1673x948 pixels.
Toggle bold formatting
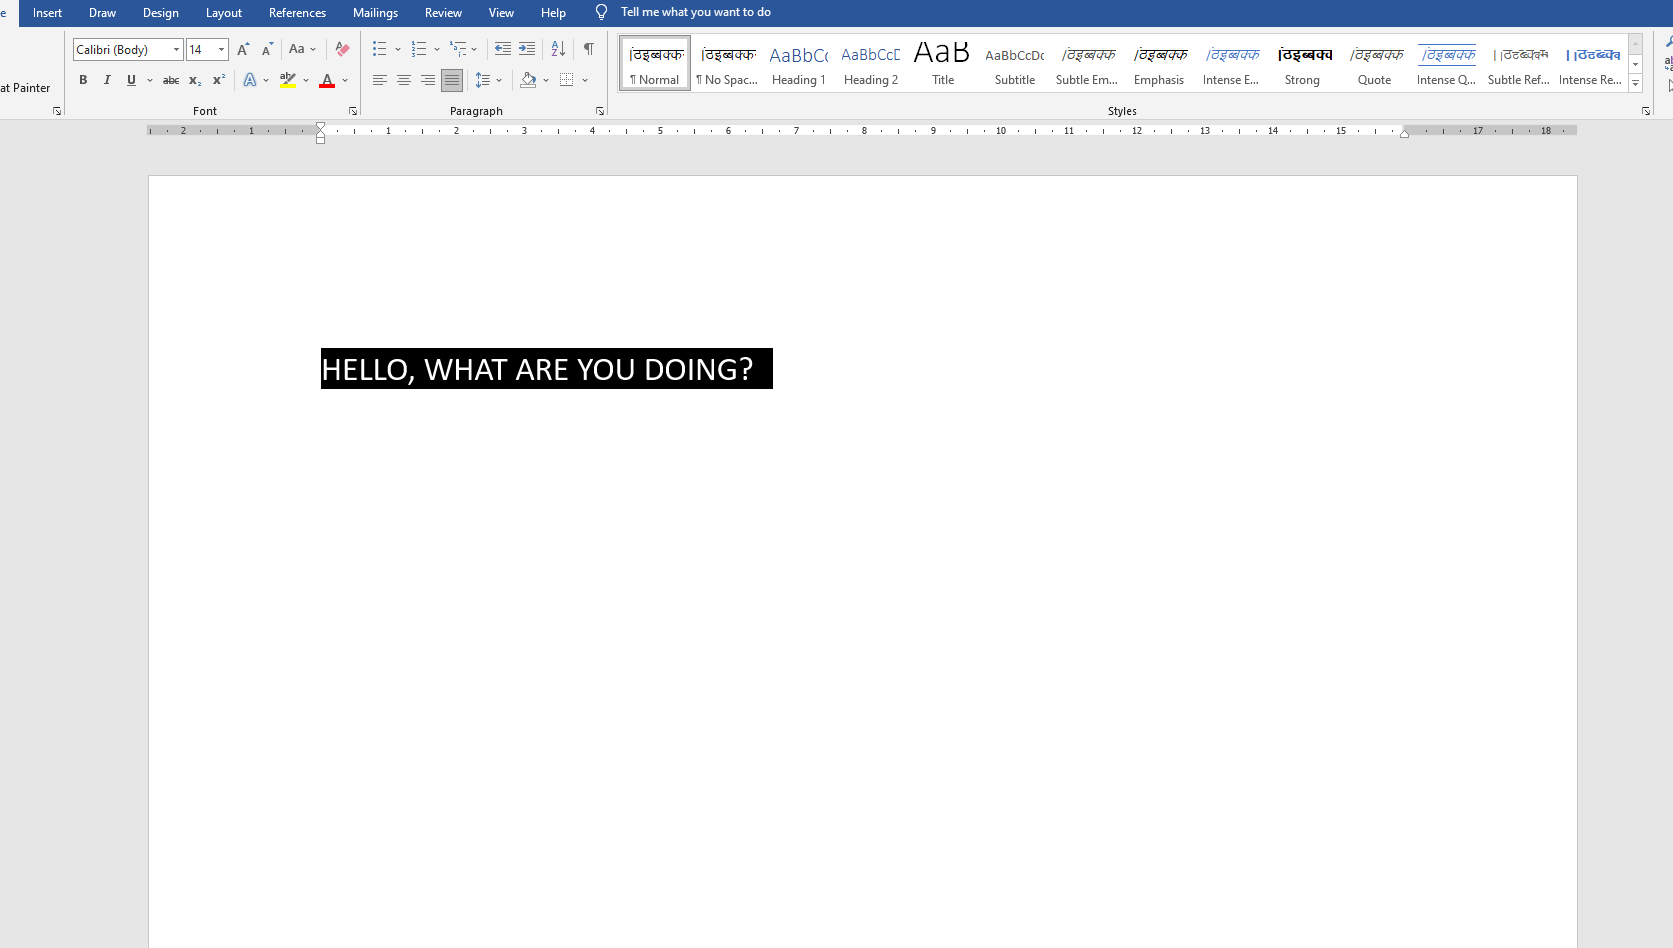pos(83,80)
